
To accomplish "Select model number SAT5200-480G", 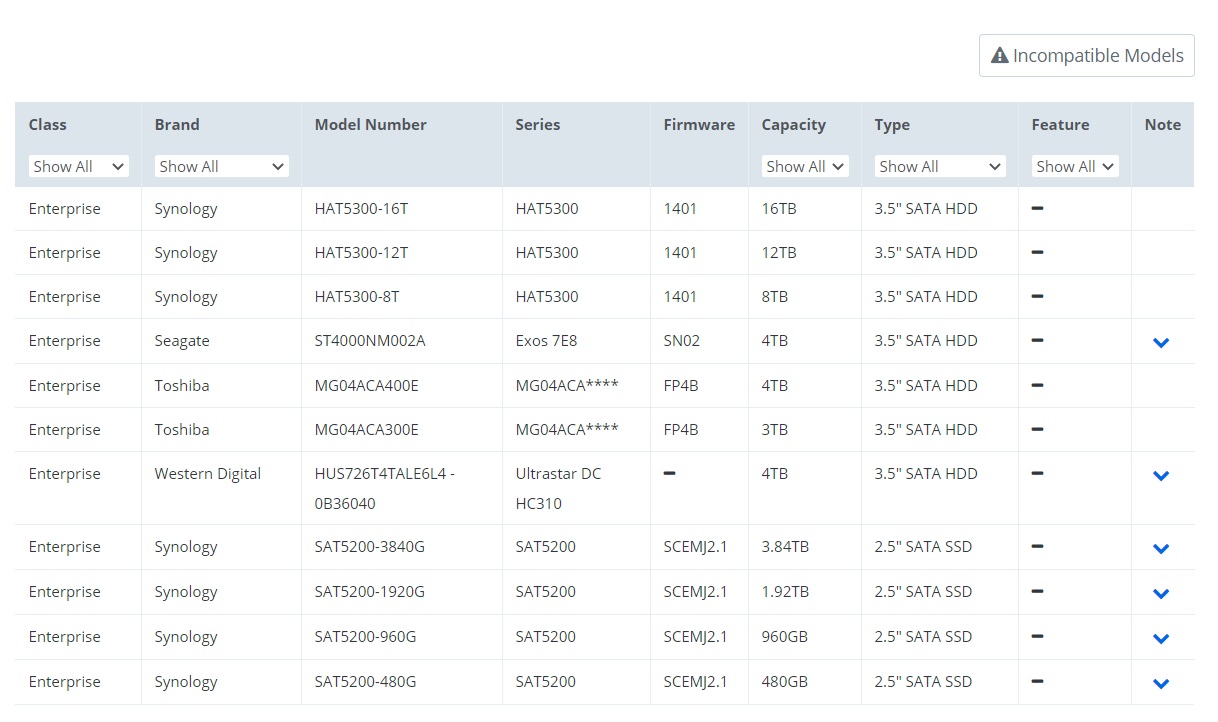I will (x=365, y=682).
